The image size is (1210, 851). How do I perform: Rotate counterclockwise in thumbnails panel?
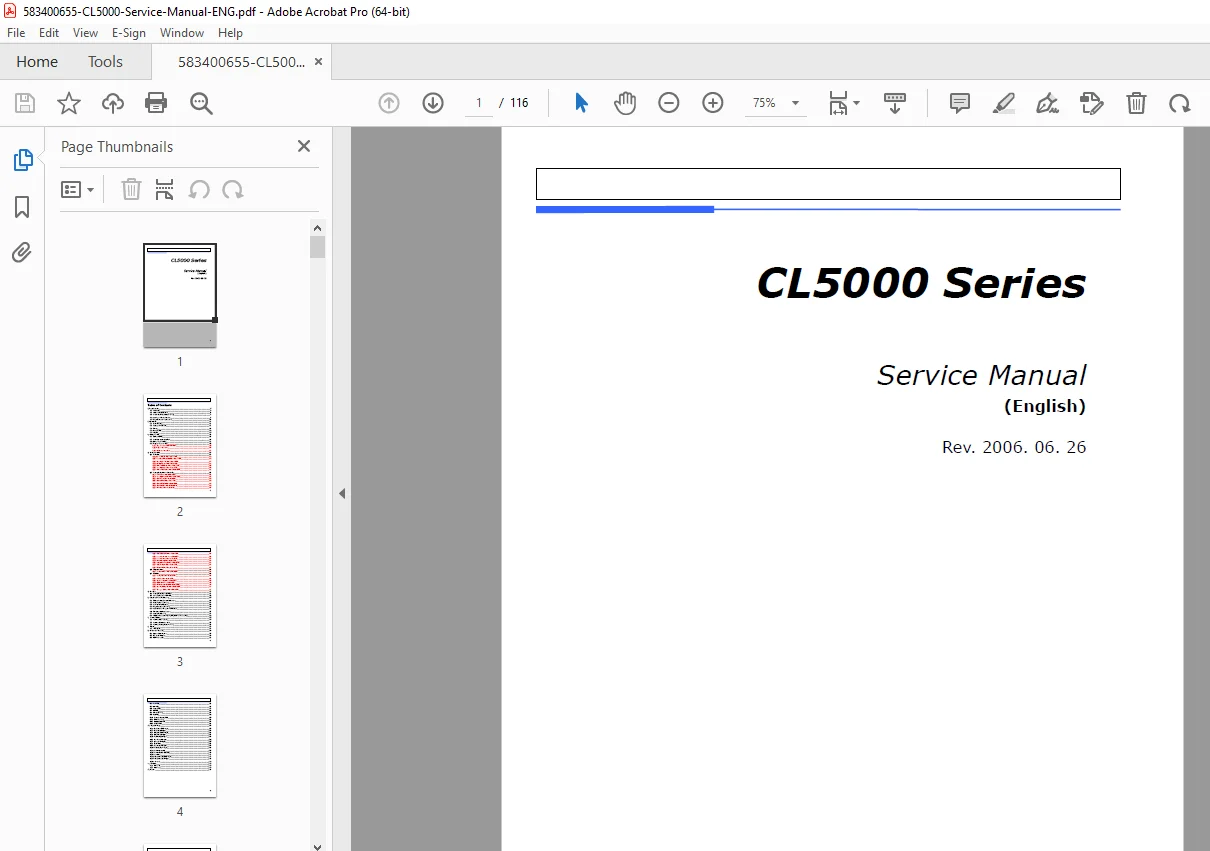point(199,189)
